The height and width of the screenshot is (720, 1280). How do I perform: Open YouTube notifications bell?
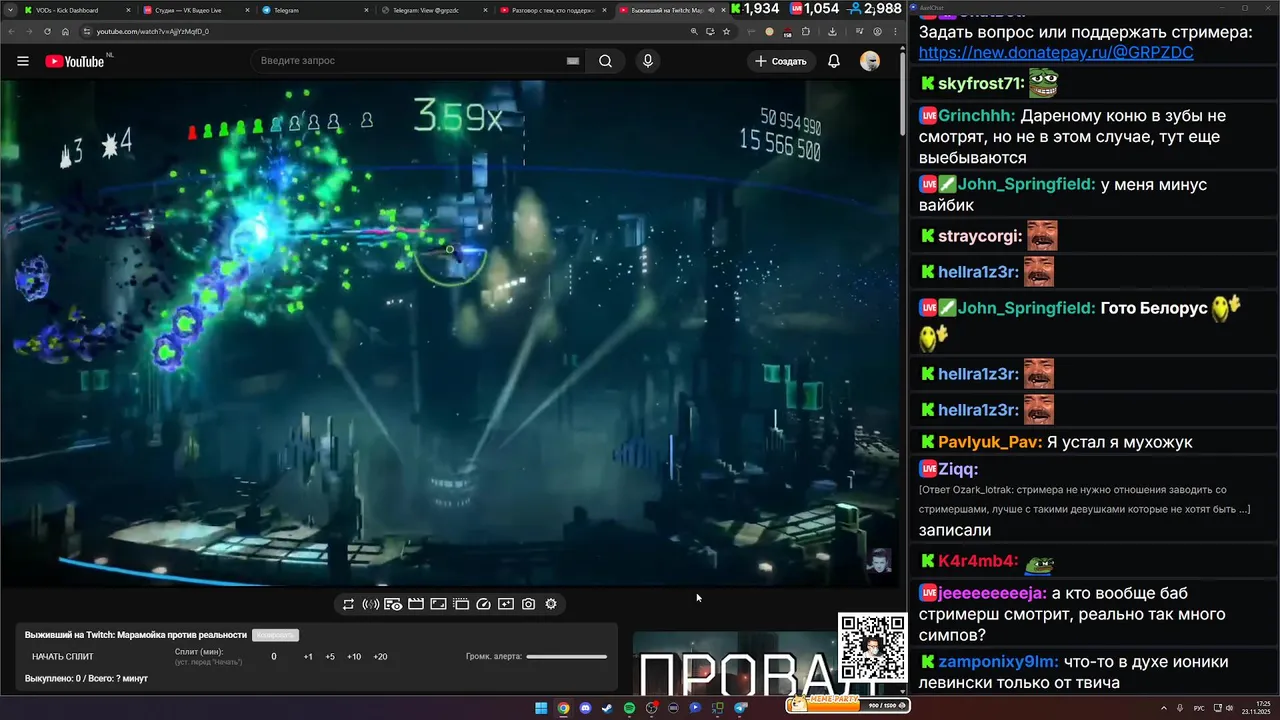pyautogui.click(x=834, y=61)
